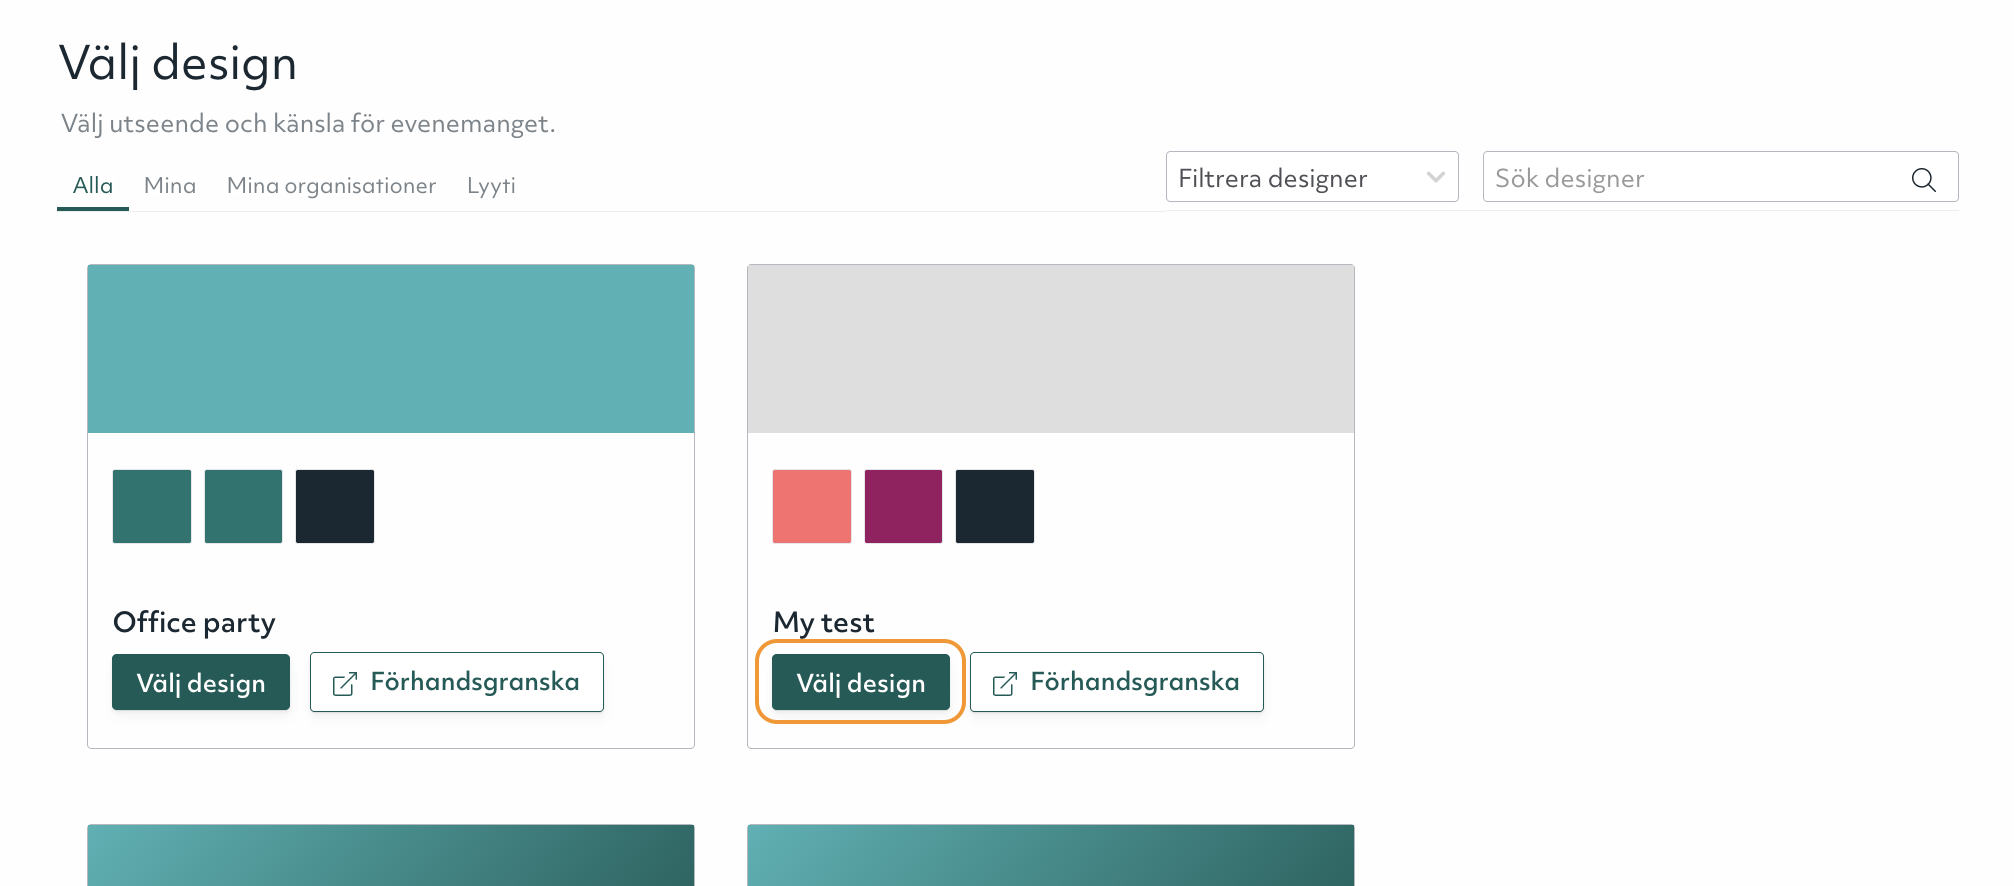Click the coral color swatch in My test

(x=811, y=506)
